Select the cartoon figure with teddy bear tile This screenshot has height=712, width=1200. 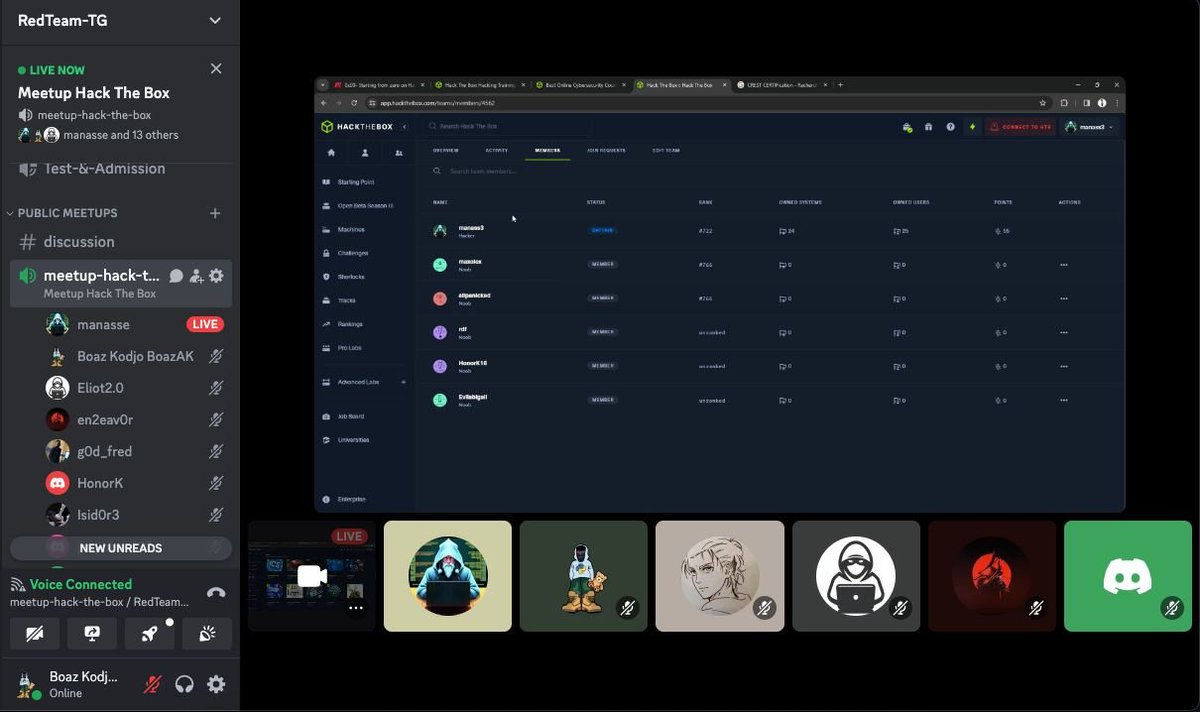(x=584, y=576)
